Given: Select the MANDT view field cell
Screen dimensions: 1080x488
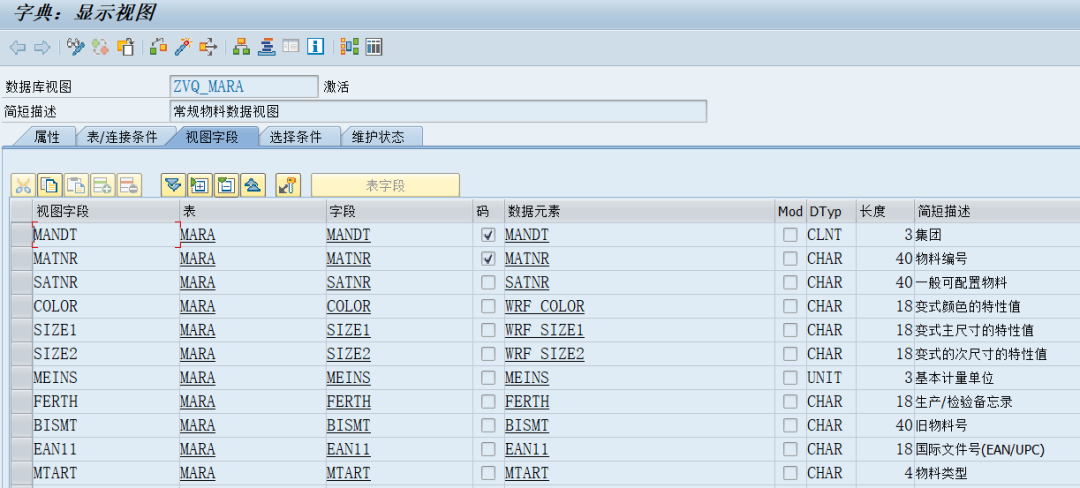Looking at the screenshot, I should click(107, 235).
